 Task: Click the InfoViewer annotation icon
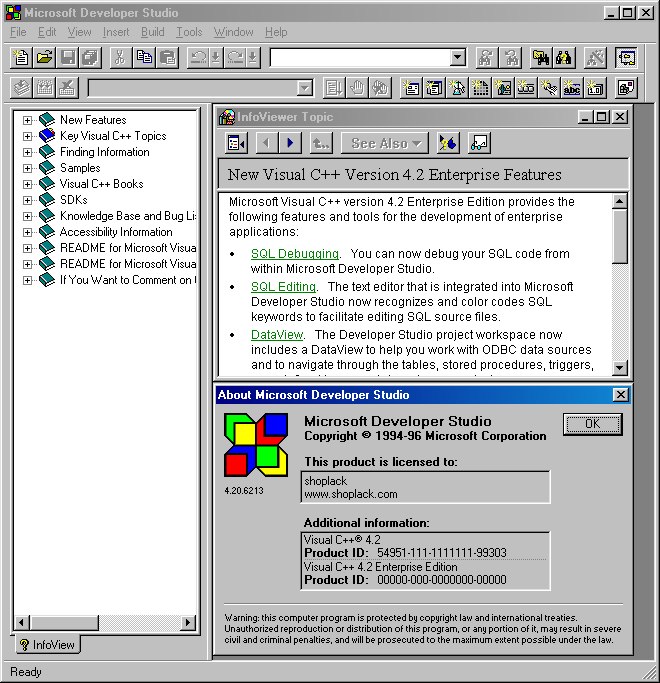(479, 143)
